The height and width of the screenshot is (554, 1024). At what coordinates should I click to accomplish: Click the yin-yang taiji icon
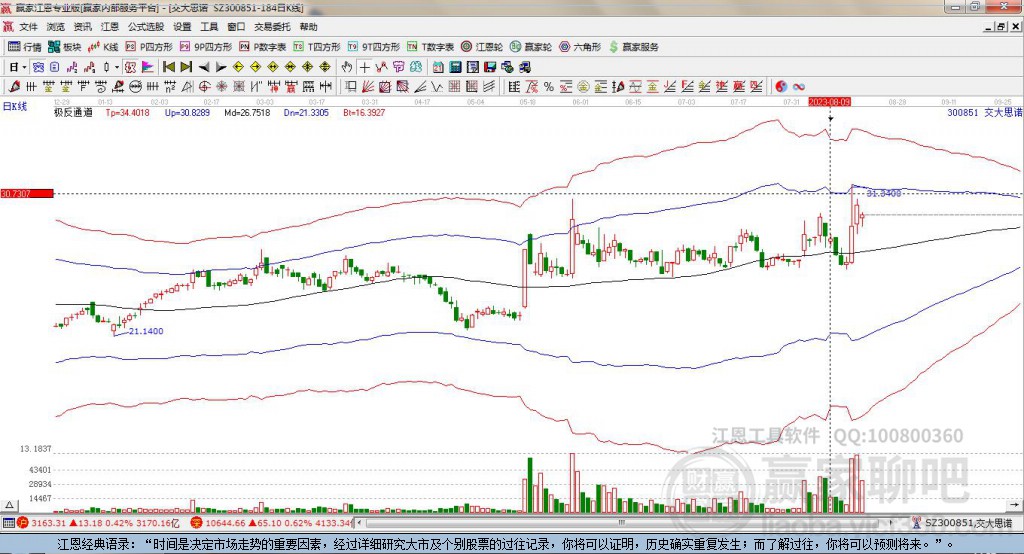tap(781, 86)
